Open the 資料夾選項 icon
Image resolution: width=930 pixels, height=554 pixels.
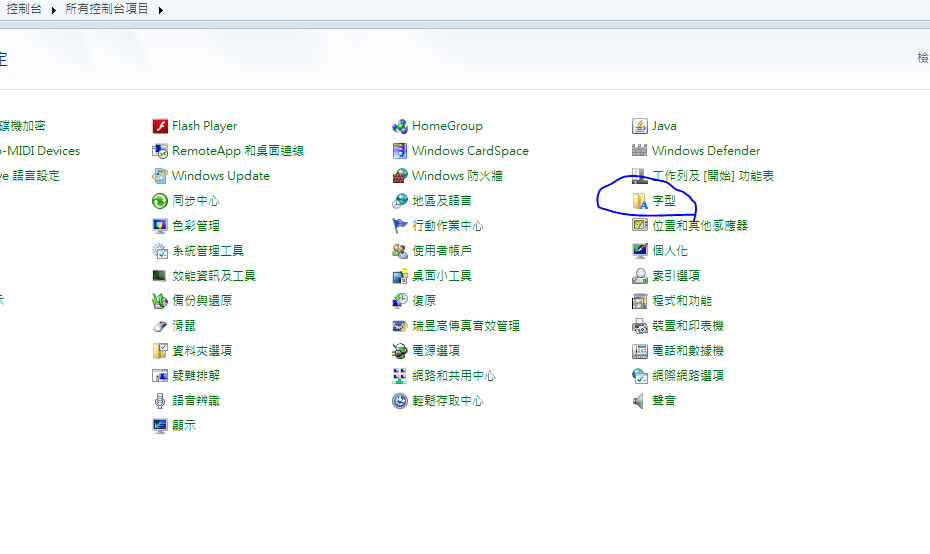(160, 351)
